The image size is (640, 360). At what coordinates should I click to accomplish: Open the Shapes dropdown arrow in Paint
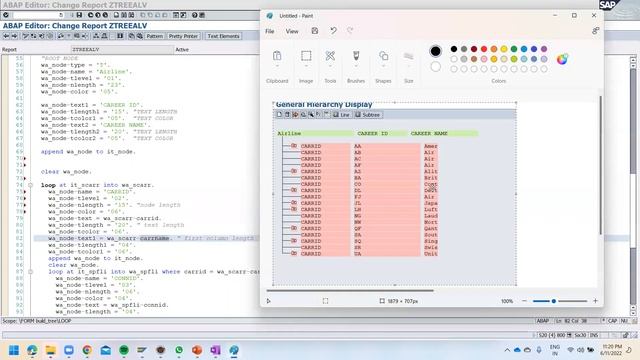pos(383,66)
